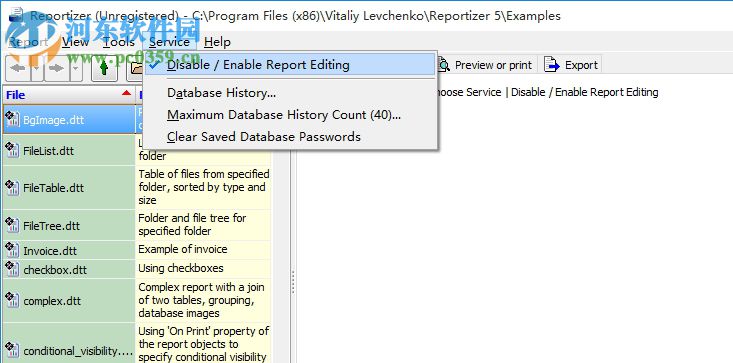Open the View menu

coord(75,42)
